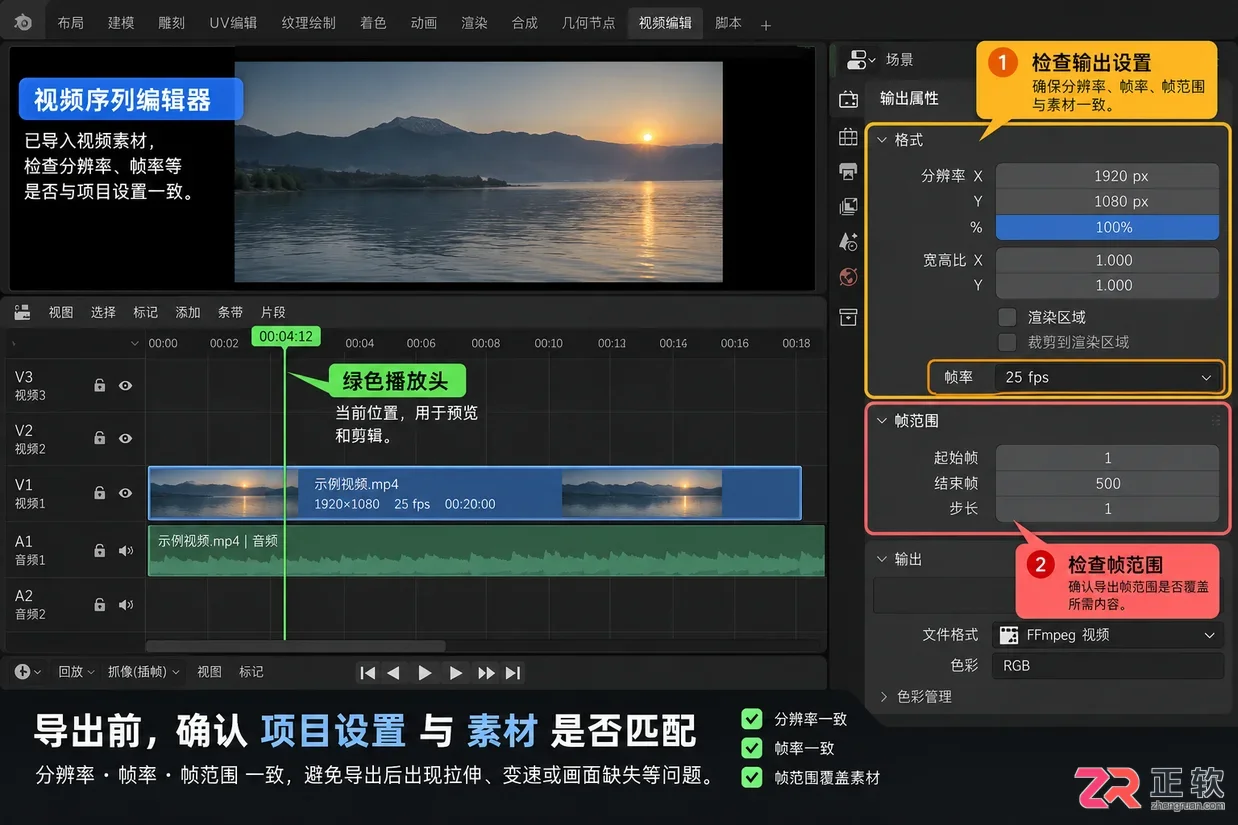
Task: Hide the V2 channel with its eye icon
Action: coord(125,438)
